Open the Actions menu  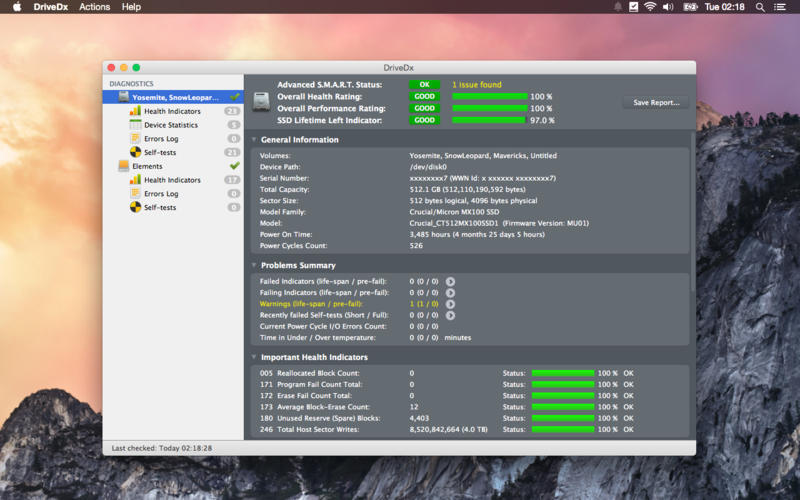pos(94,7)
